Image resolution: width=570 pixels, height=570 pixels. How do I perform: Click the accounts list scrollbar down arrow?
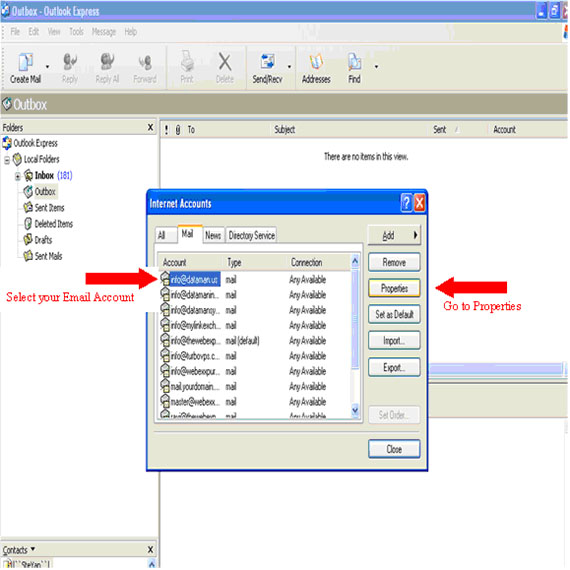click(355, 410)
